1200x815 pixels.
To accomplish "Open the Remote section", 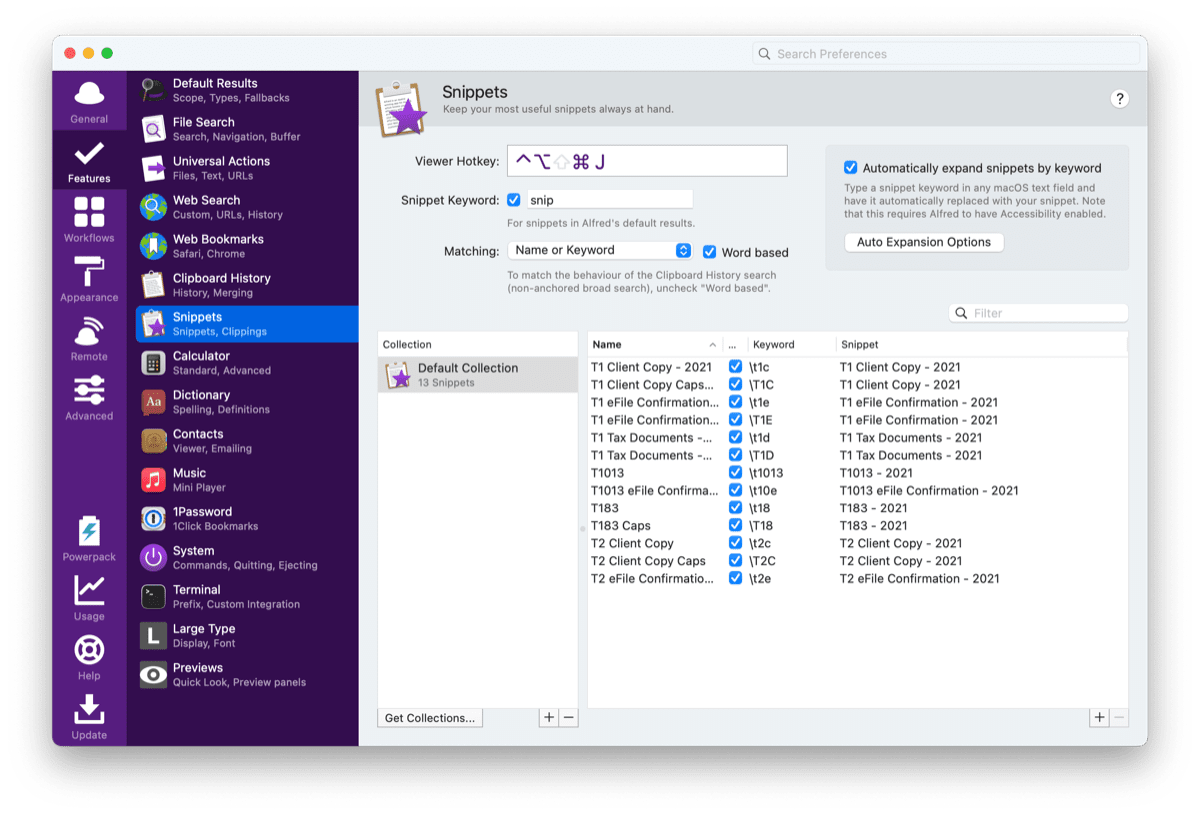I will (x=89, y=339).
